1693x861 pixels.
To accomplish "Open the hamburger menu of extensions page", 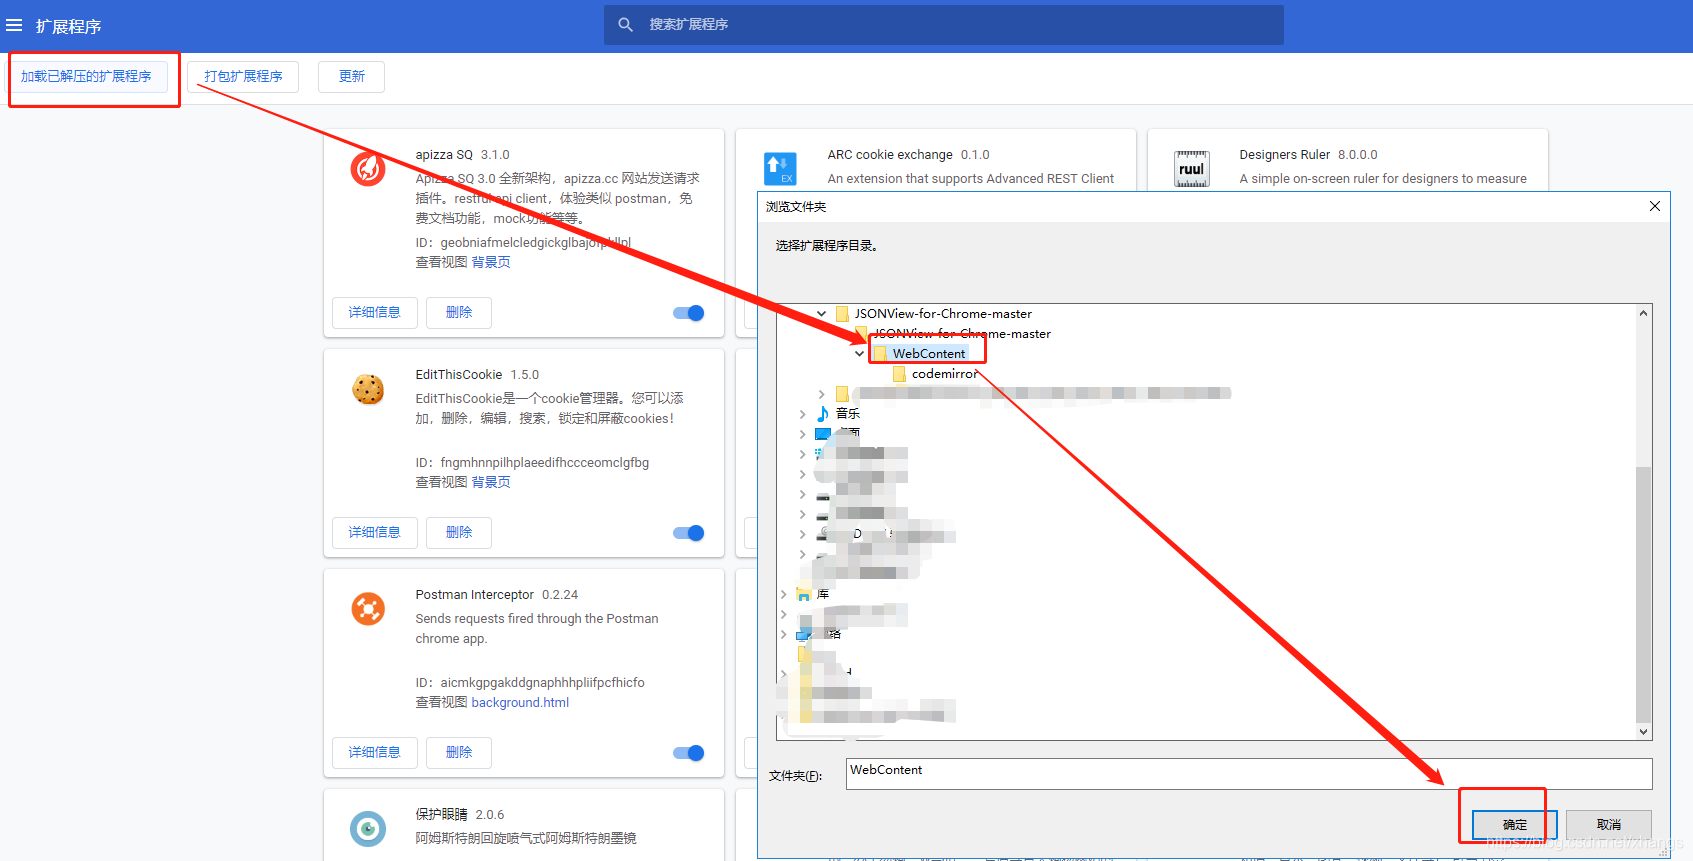I will point(14,26).
